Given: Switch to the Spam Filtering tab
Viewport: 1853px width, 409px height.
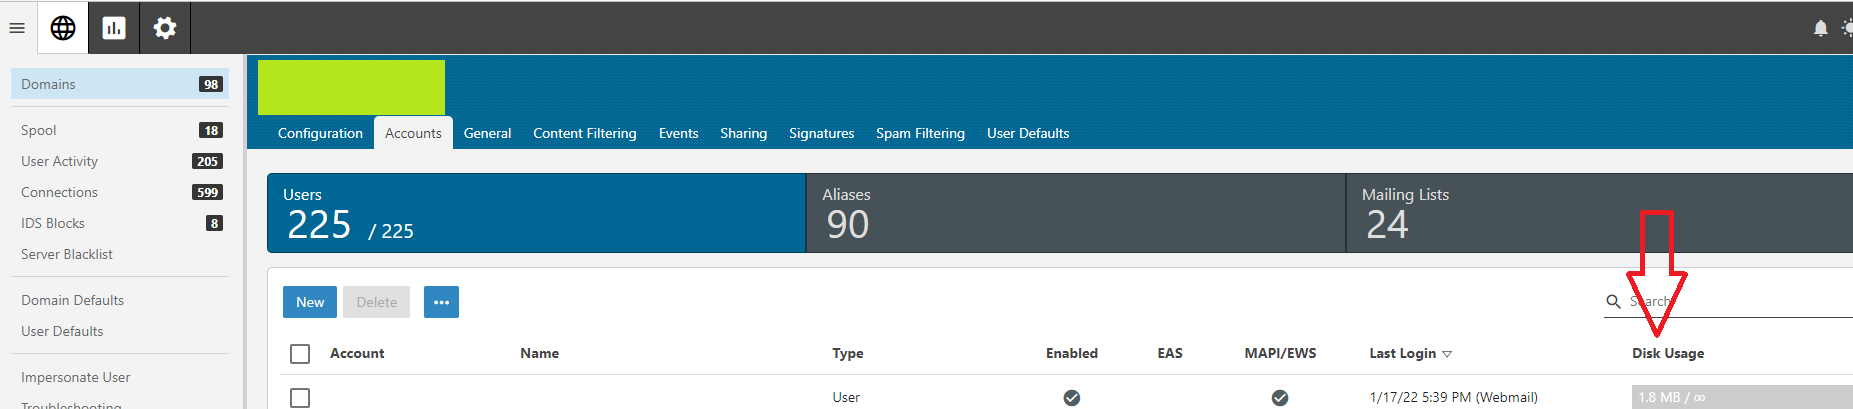Looking at the screenshot, I should click(x=920, y=133).
